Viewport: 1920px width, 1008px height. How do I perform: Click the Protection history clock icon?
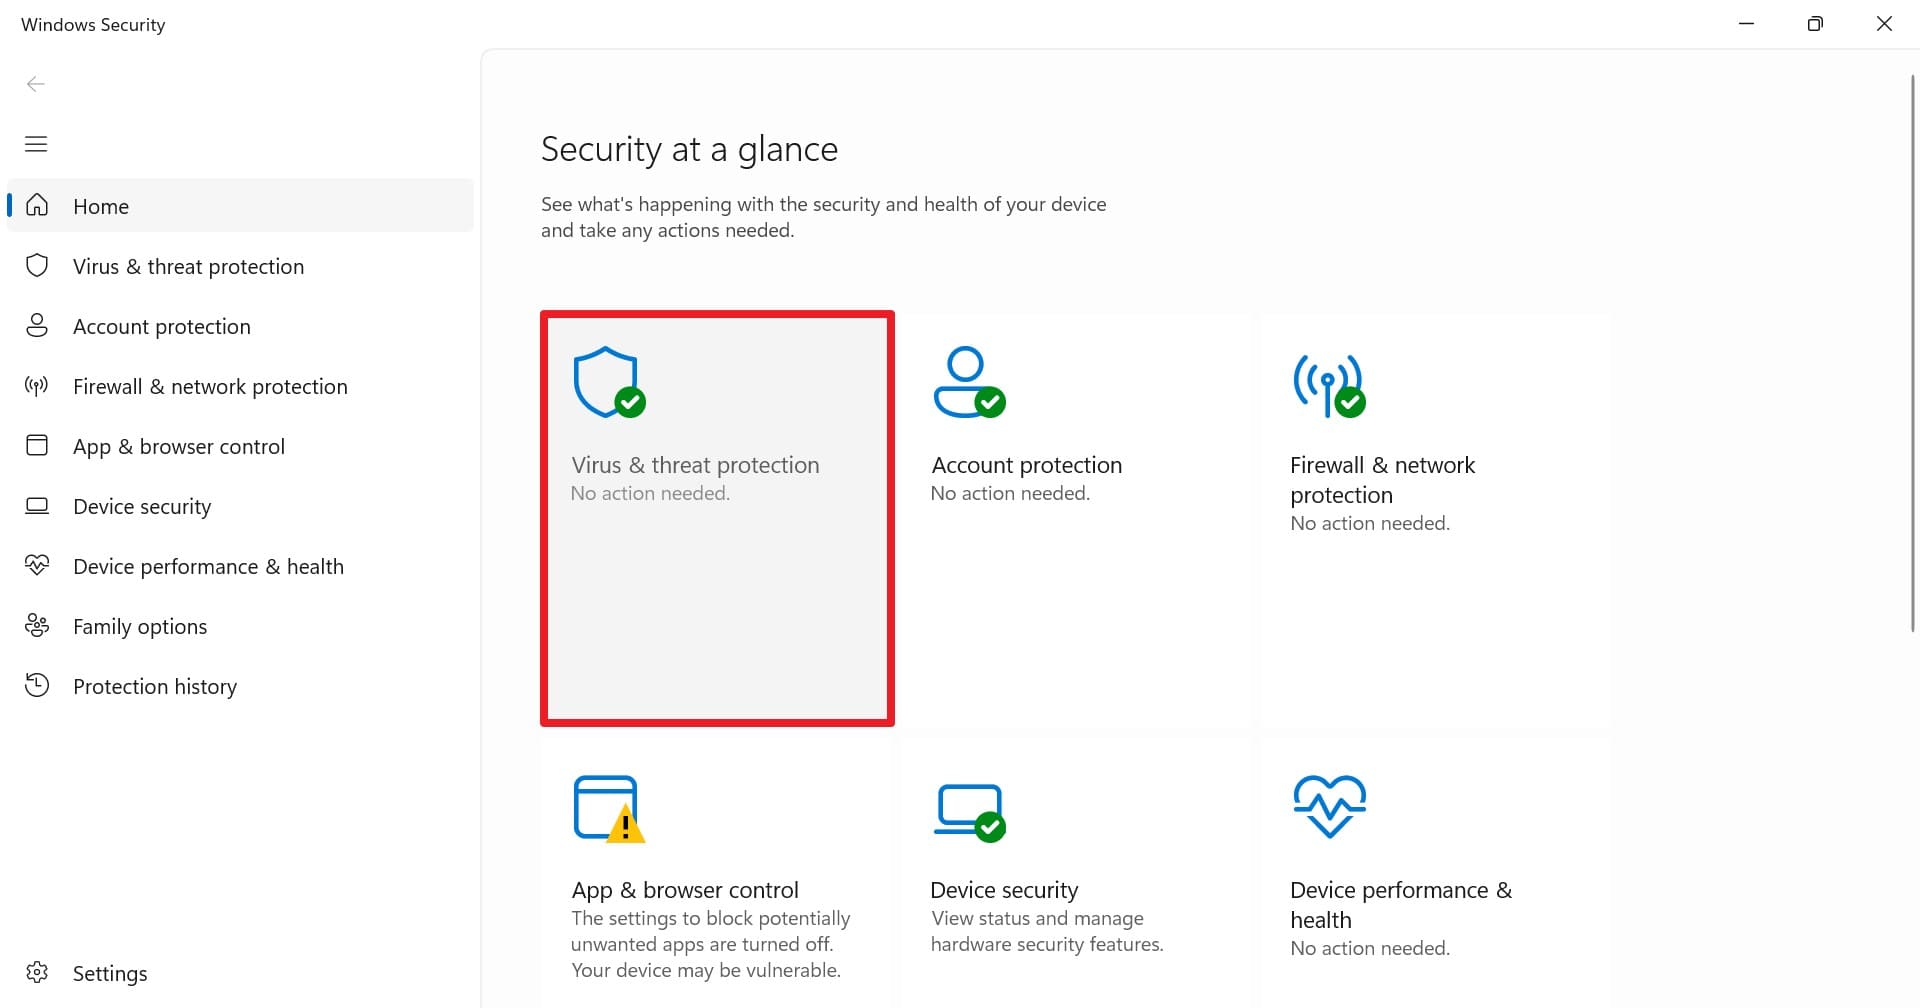click(x=37, y=685)
